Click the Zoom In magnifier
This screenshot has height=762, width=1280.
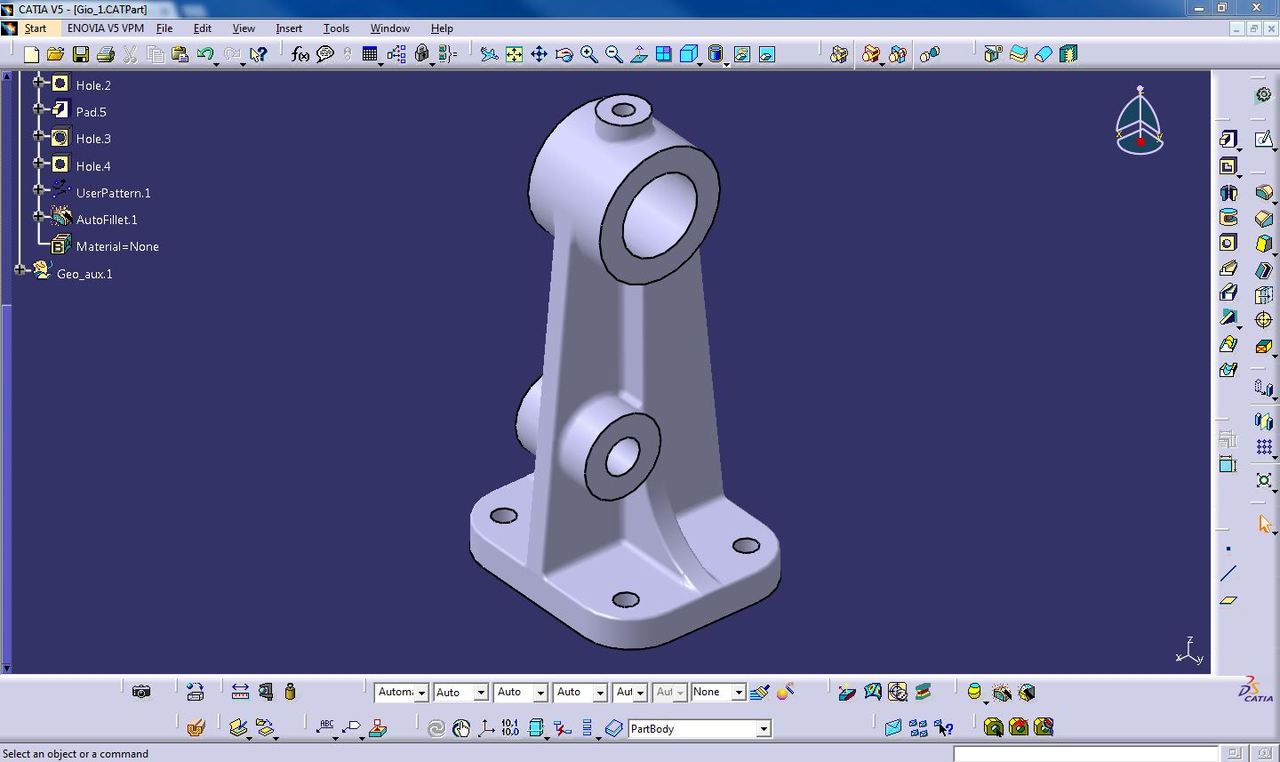(x=589, y=54)
